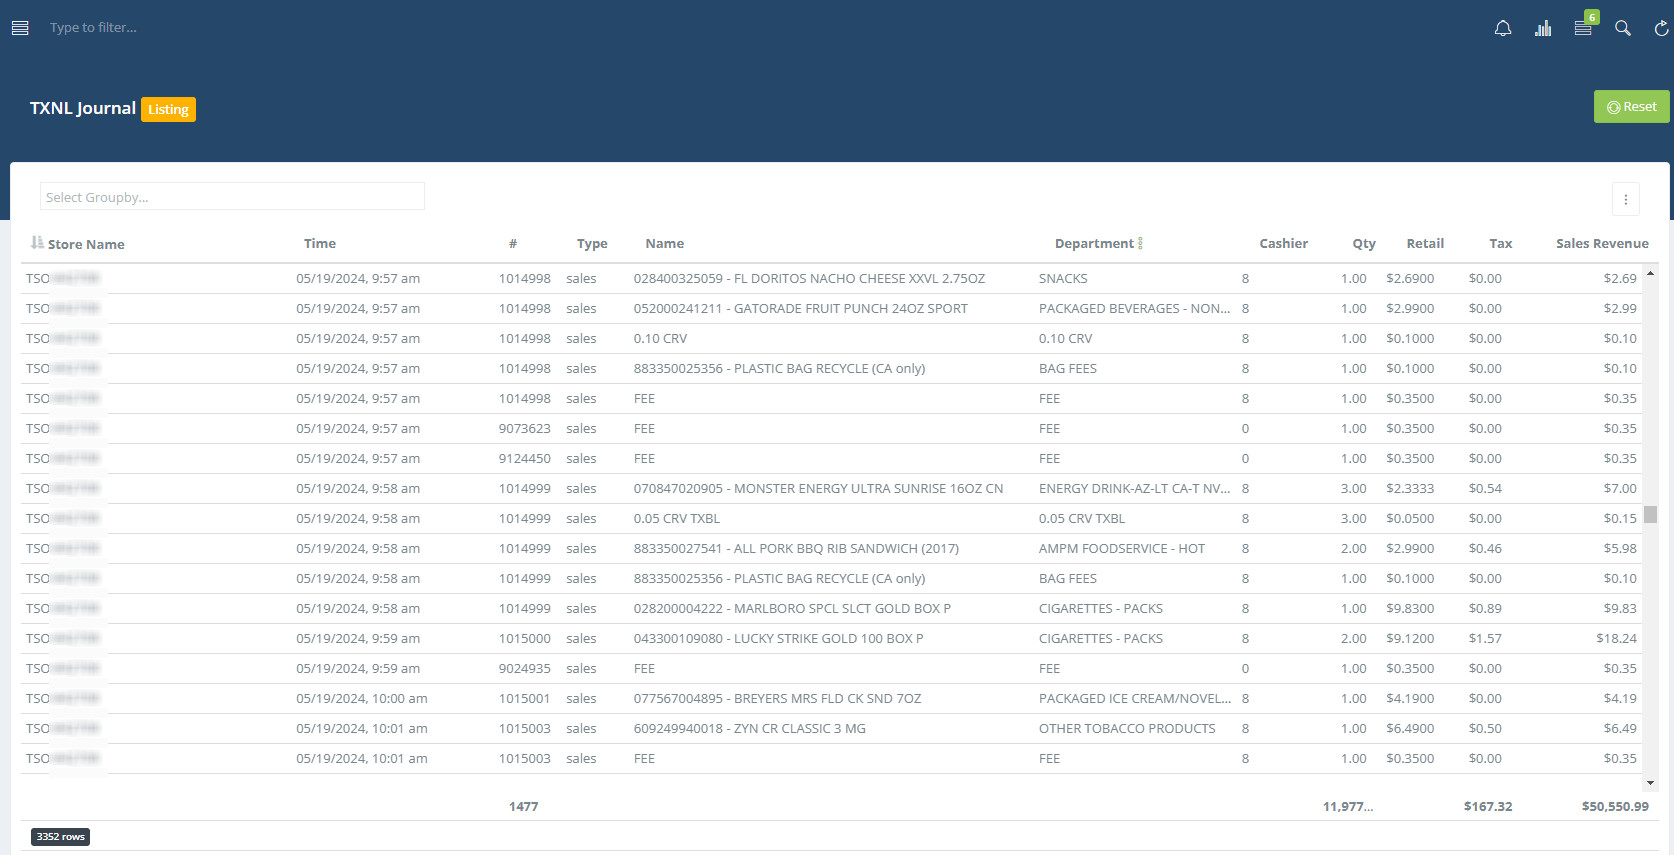Screen dimensions: 1674x855
Task: Click the 0.10 CRV name cell
Action: click(660, 338)
